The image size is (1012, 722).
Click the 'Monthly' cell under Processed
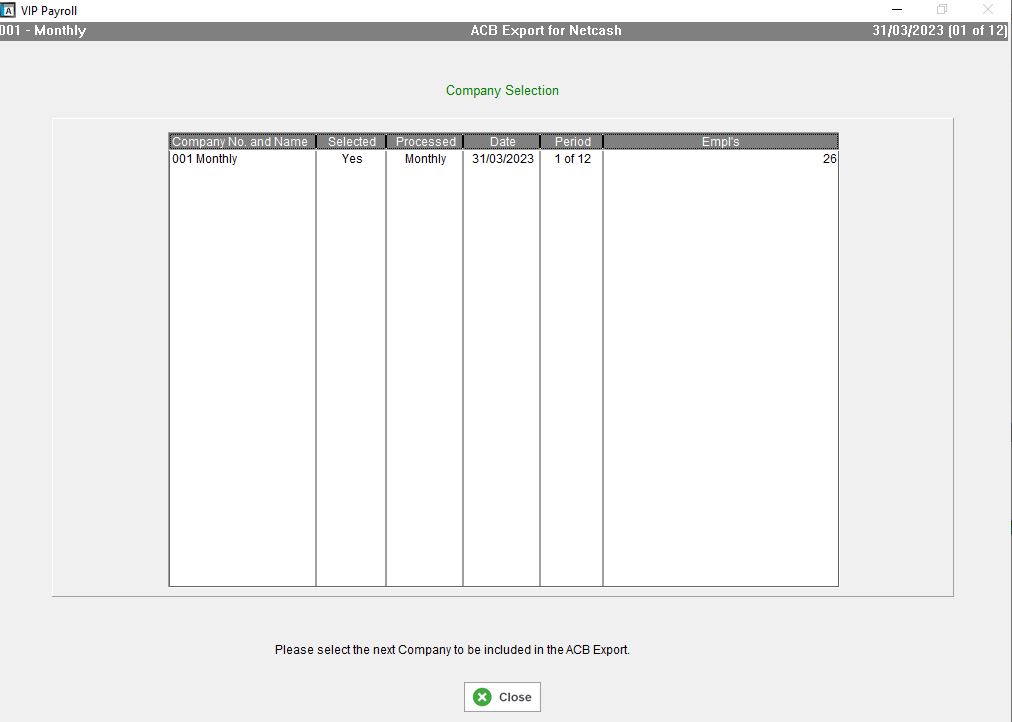(425, 159)
